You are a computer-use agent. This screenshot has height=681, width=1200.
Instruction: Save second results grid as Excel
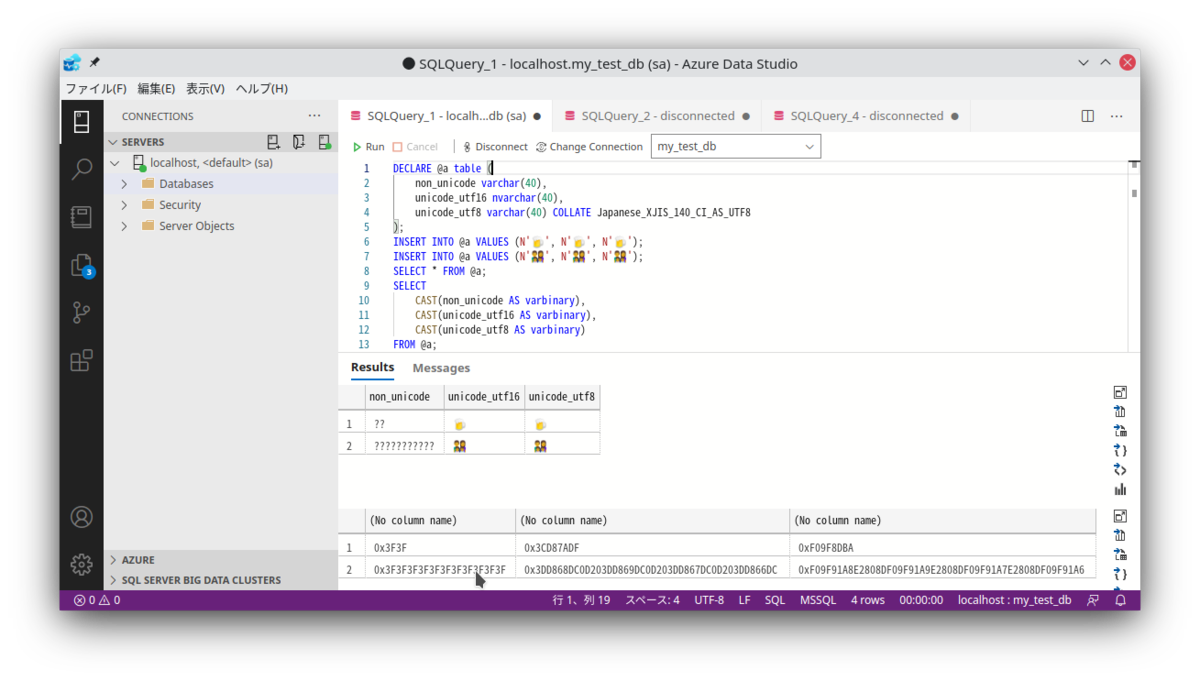pos(1120,555)
